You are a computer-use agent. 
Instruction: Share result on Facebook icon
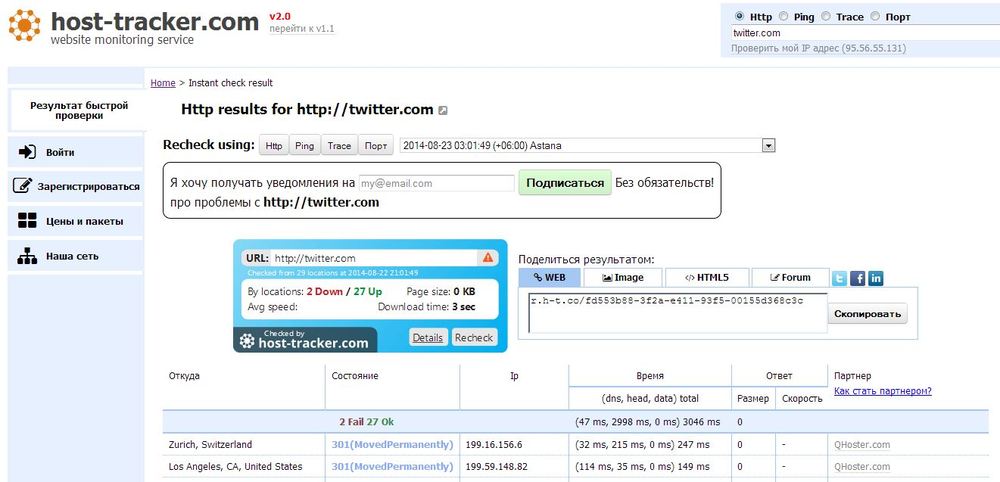[x=858, y=278]
